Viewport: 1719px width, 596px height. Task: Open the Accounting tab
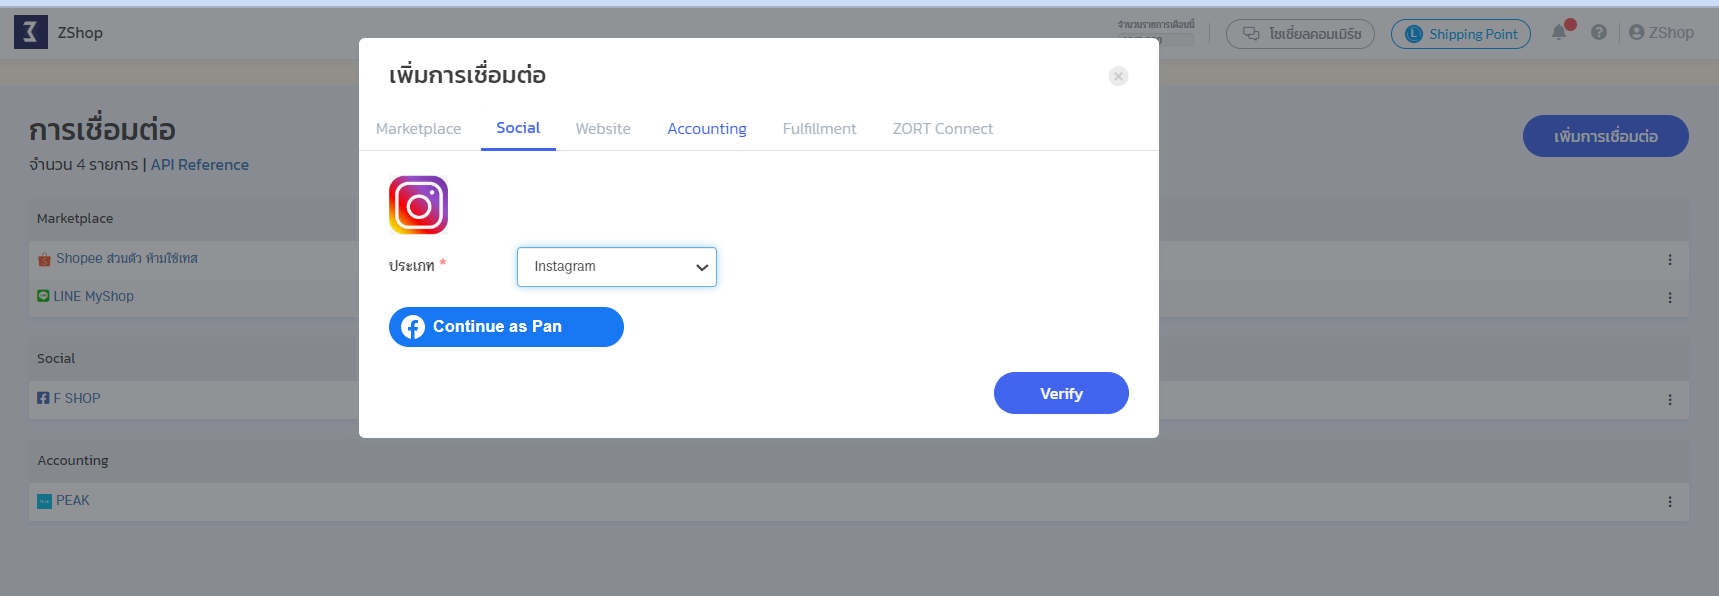707,129
